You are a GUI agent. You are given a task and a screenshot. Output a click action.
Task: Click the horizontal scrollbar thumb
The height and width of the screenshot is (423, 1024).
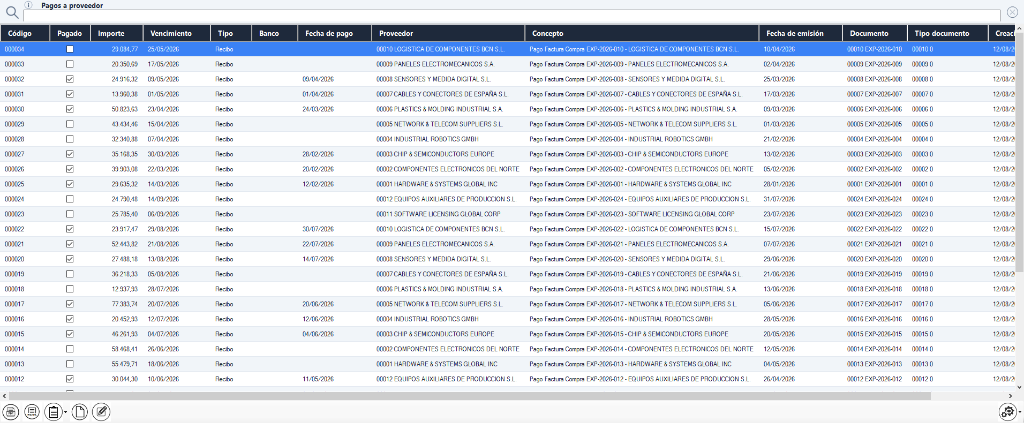click(x=469, y=396)
